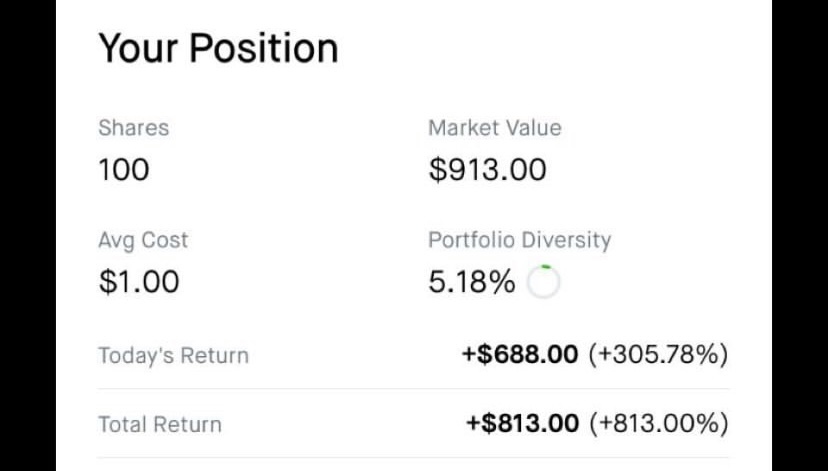Click the (+305.78%) return percentage
The image size is (828, 471).
657,354
